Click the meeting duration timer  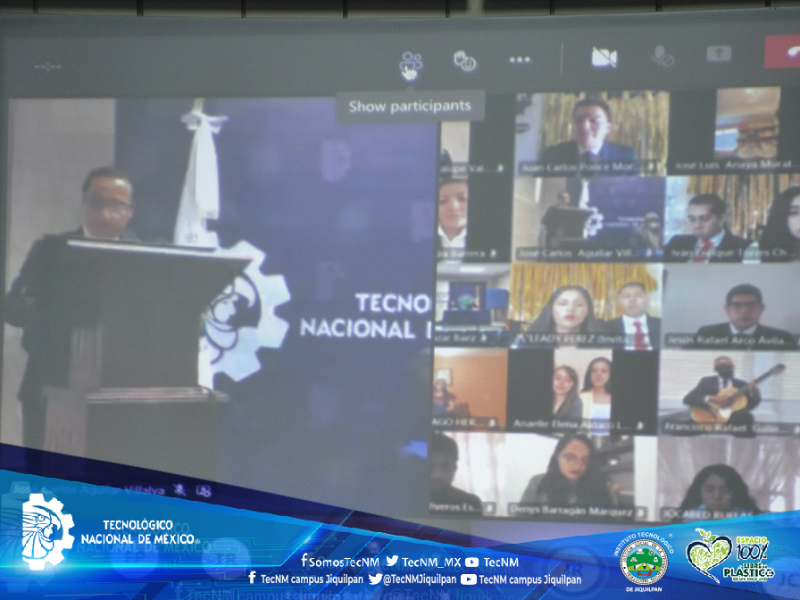pos(47,67)
